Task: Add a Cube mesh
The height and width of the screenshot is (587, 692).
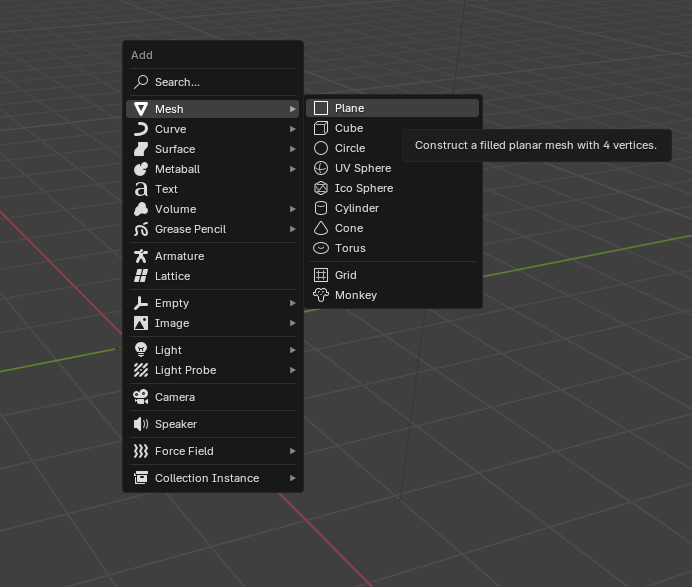Action: tap(392, 128)
